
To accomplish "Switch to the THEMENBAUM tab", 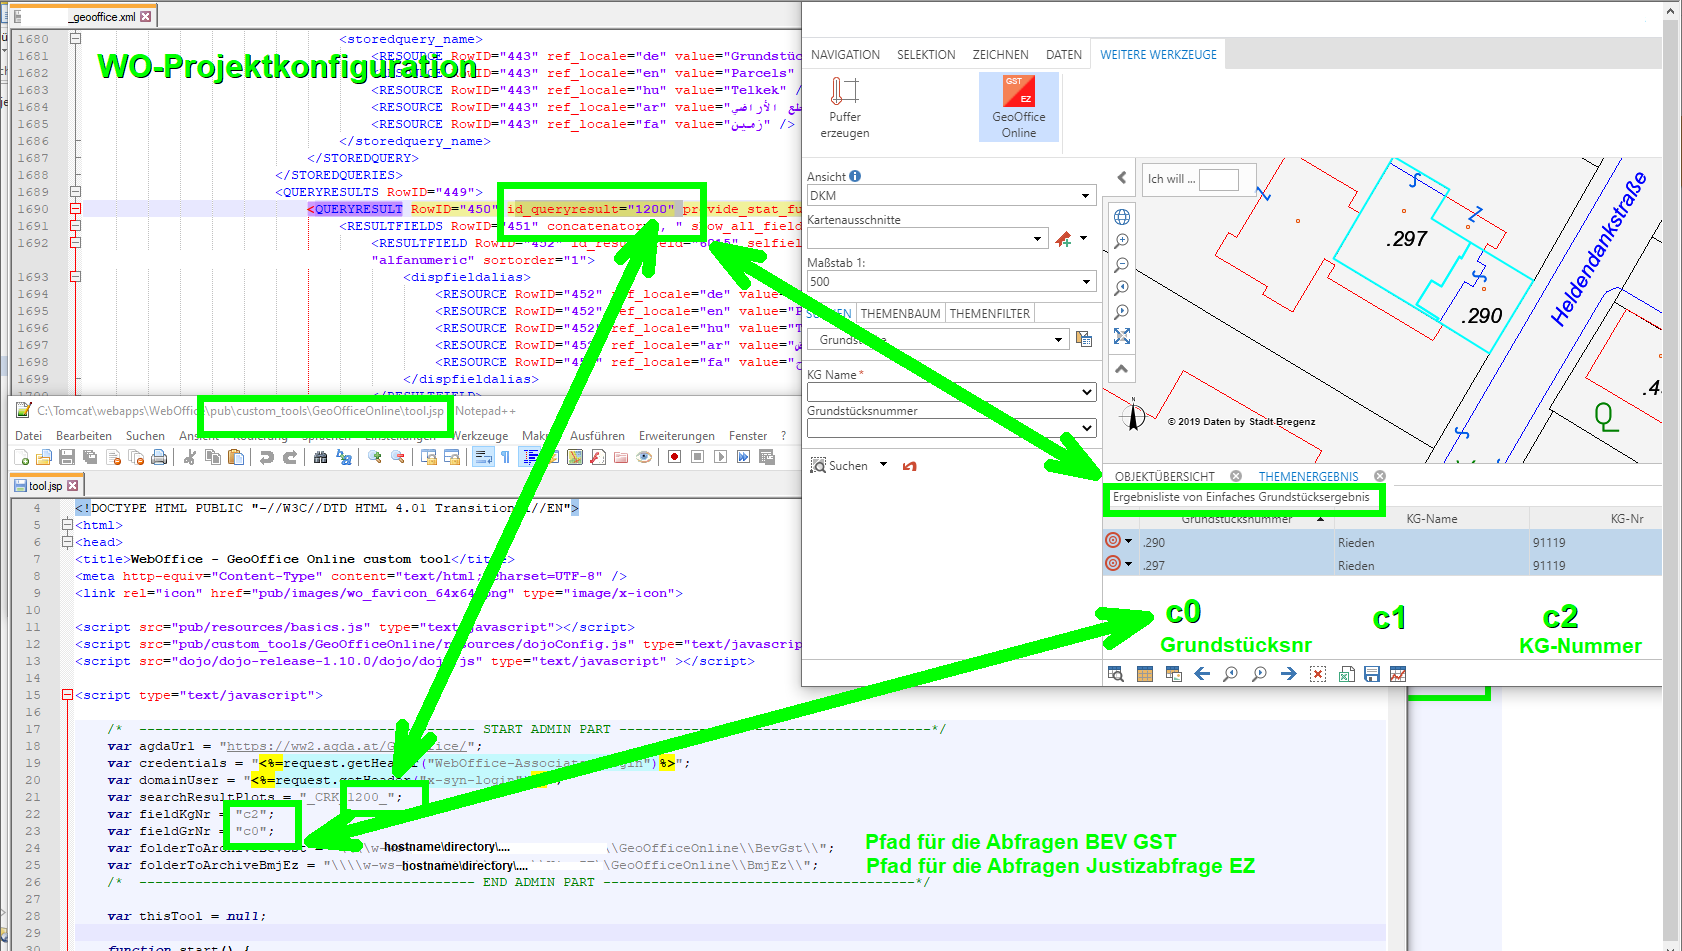I will (899, 312).
